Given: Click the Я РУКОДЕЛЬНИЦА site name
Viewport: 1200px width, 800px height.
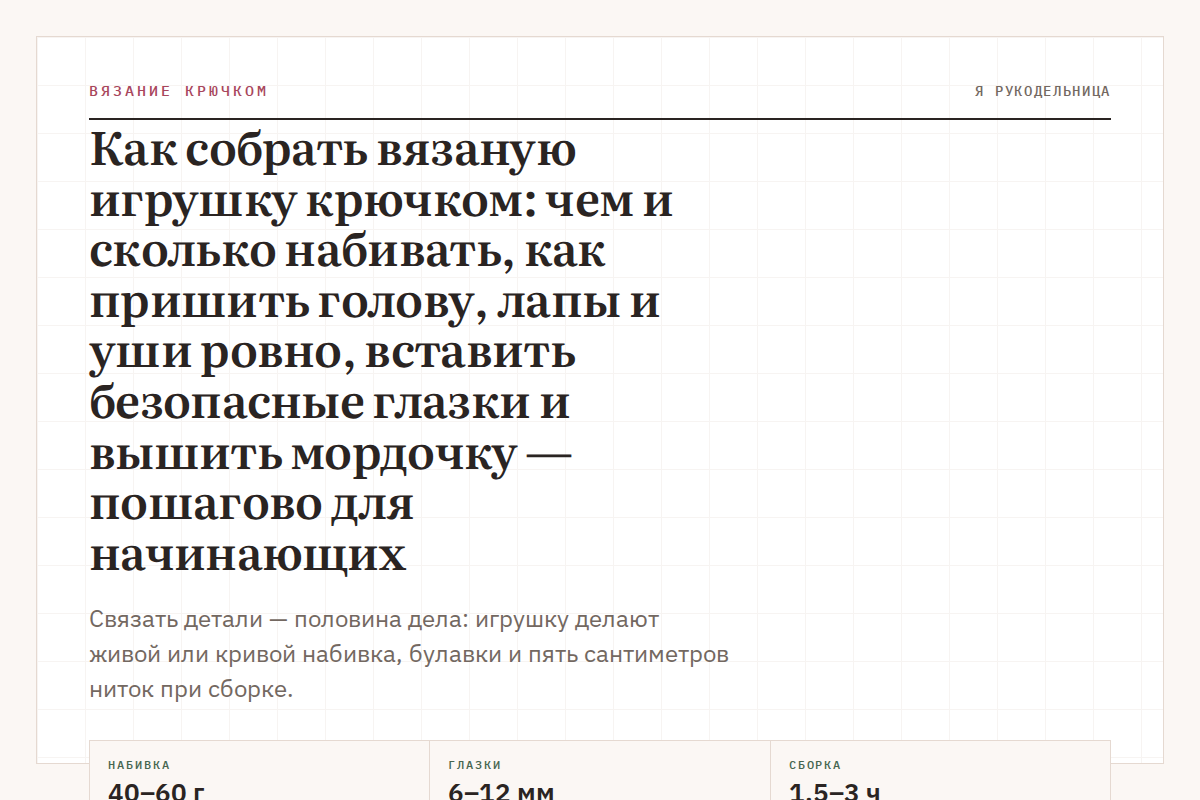Looking at the screenshot, I should click(x=1043, y=91).
